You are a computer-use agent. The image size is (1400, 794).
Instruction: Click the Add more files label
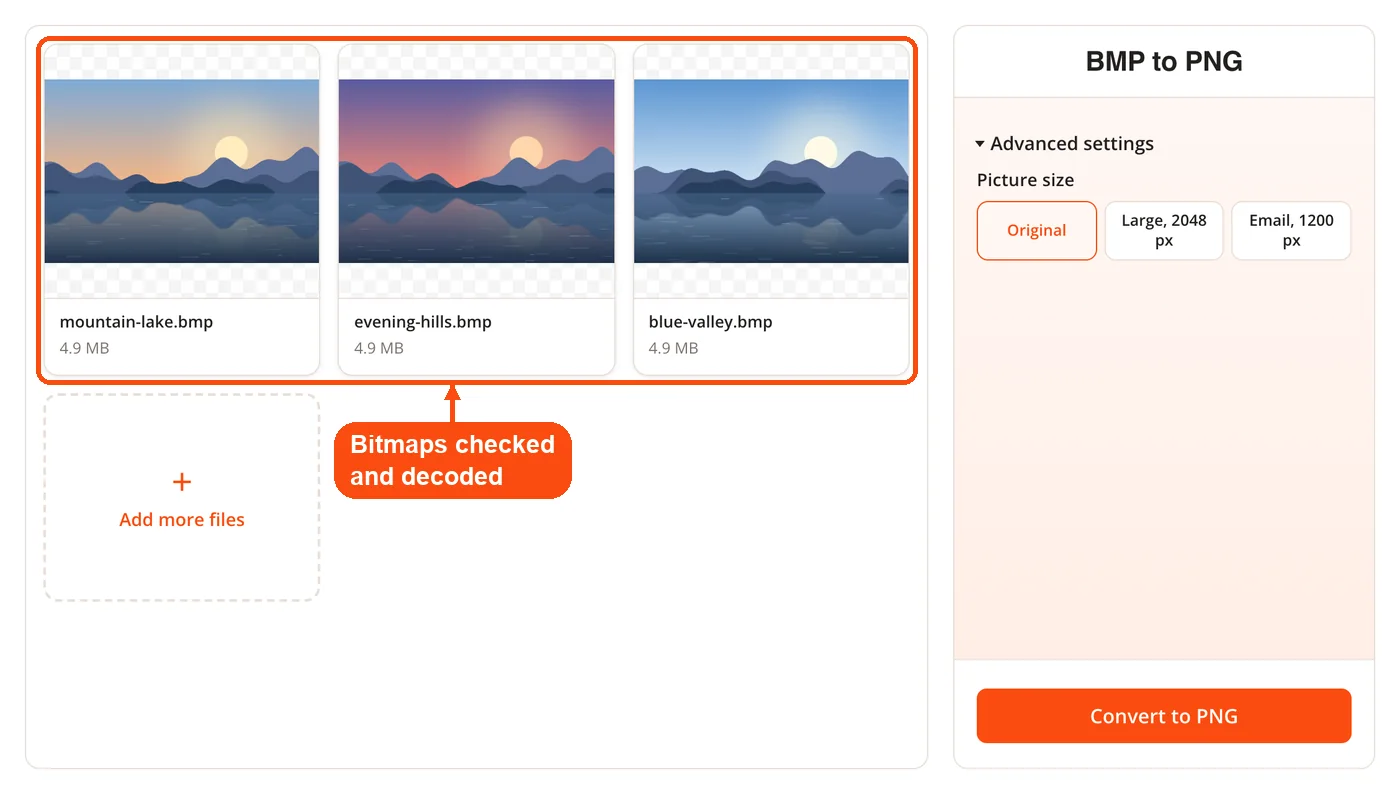pos(181,519)
